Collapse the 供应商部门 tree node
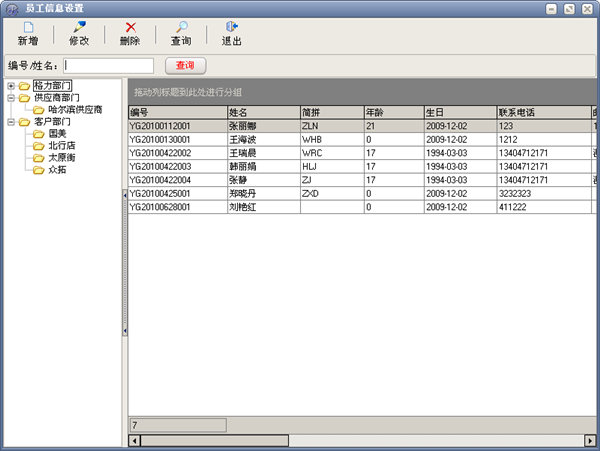The width and height of the screenshot is (600, 451). coord(10,97)
